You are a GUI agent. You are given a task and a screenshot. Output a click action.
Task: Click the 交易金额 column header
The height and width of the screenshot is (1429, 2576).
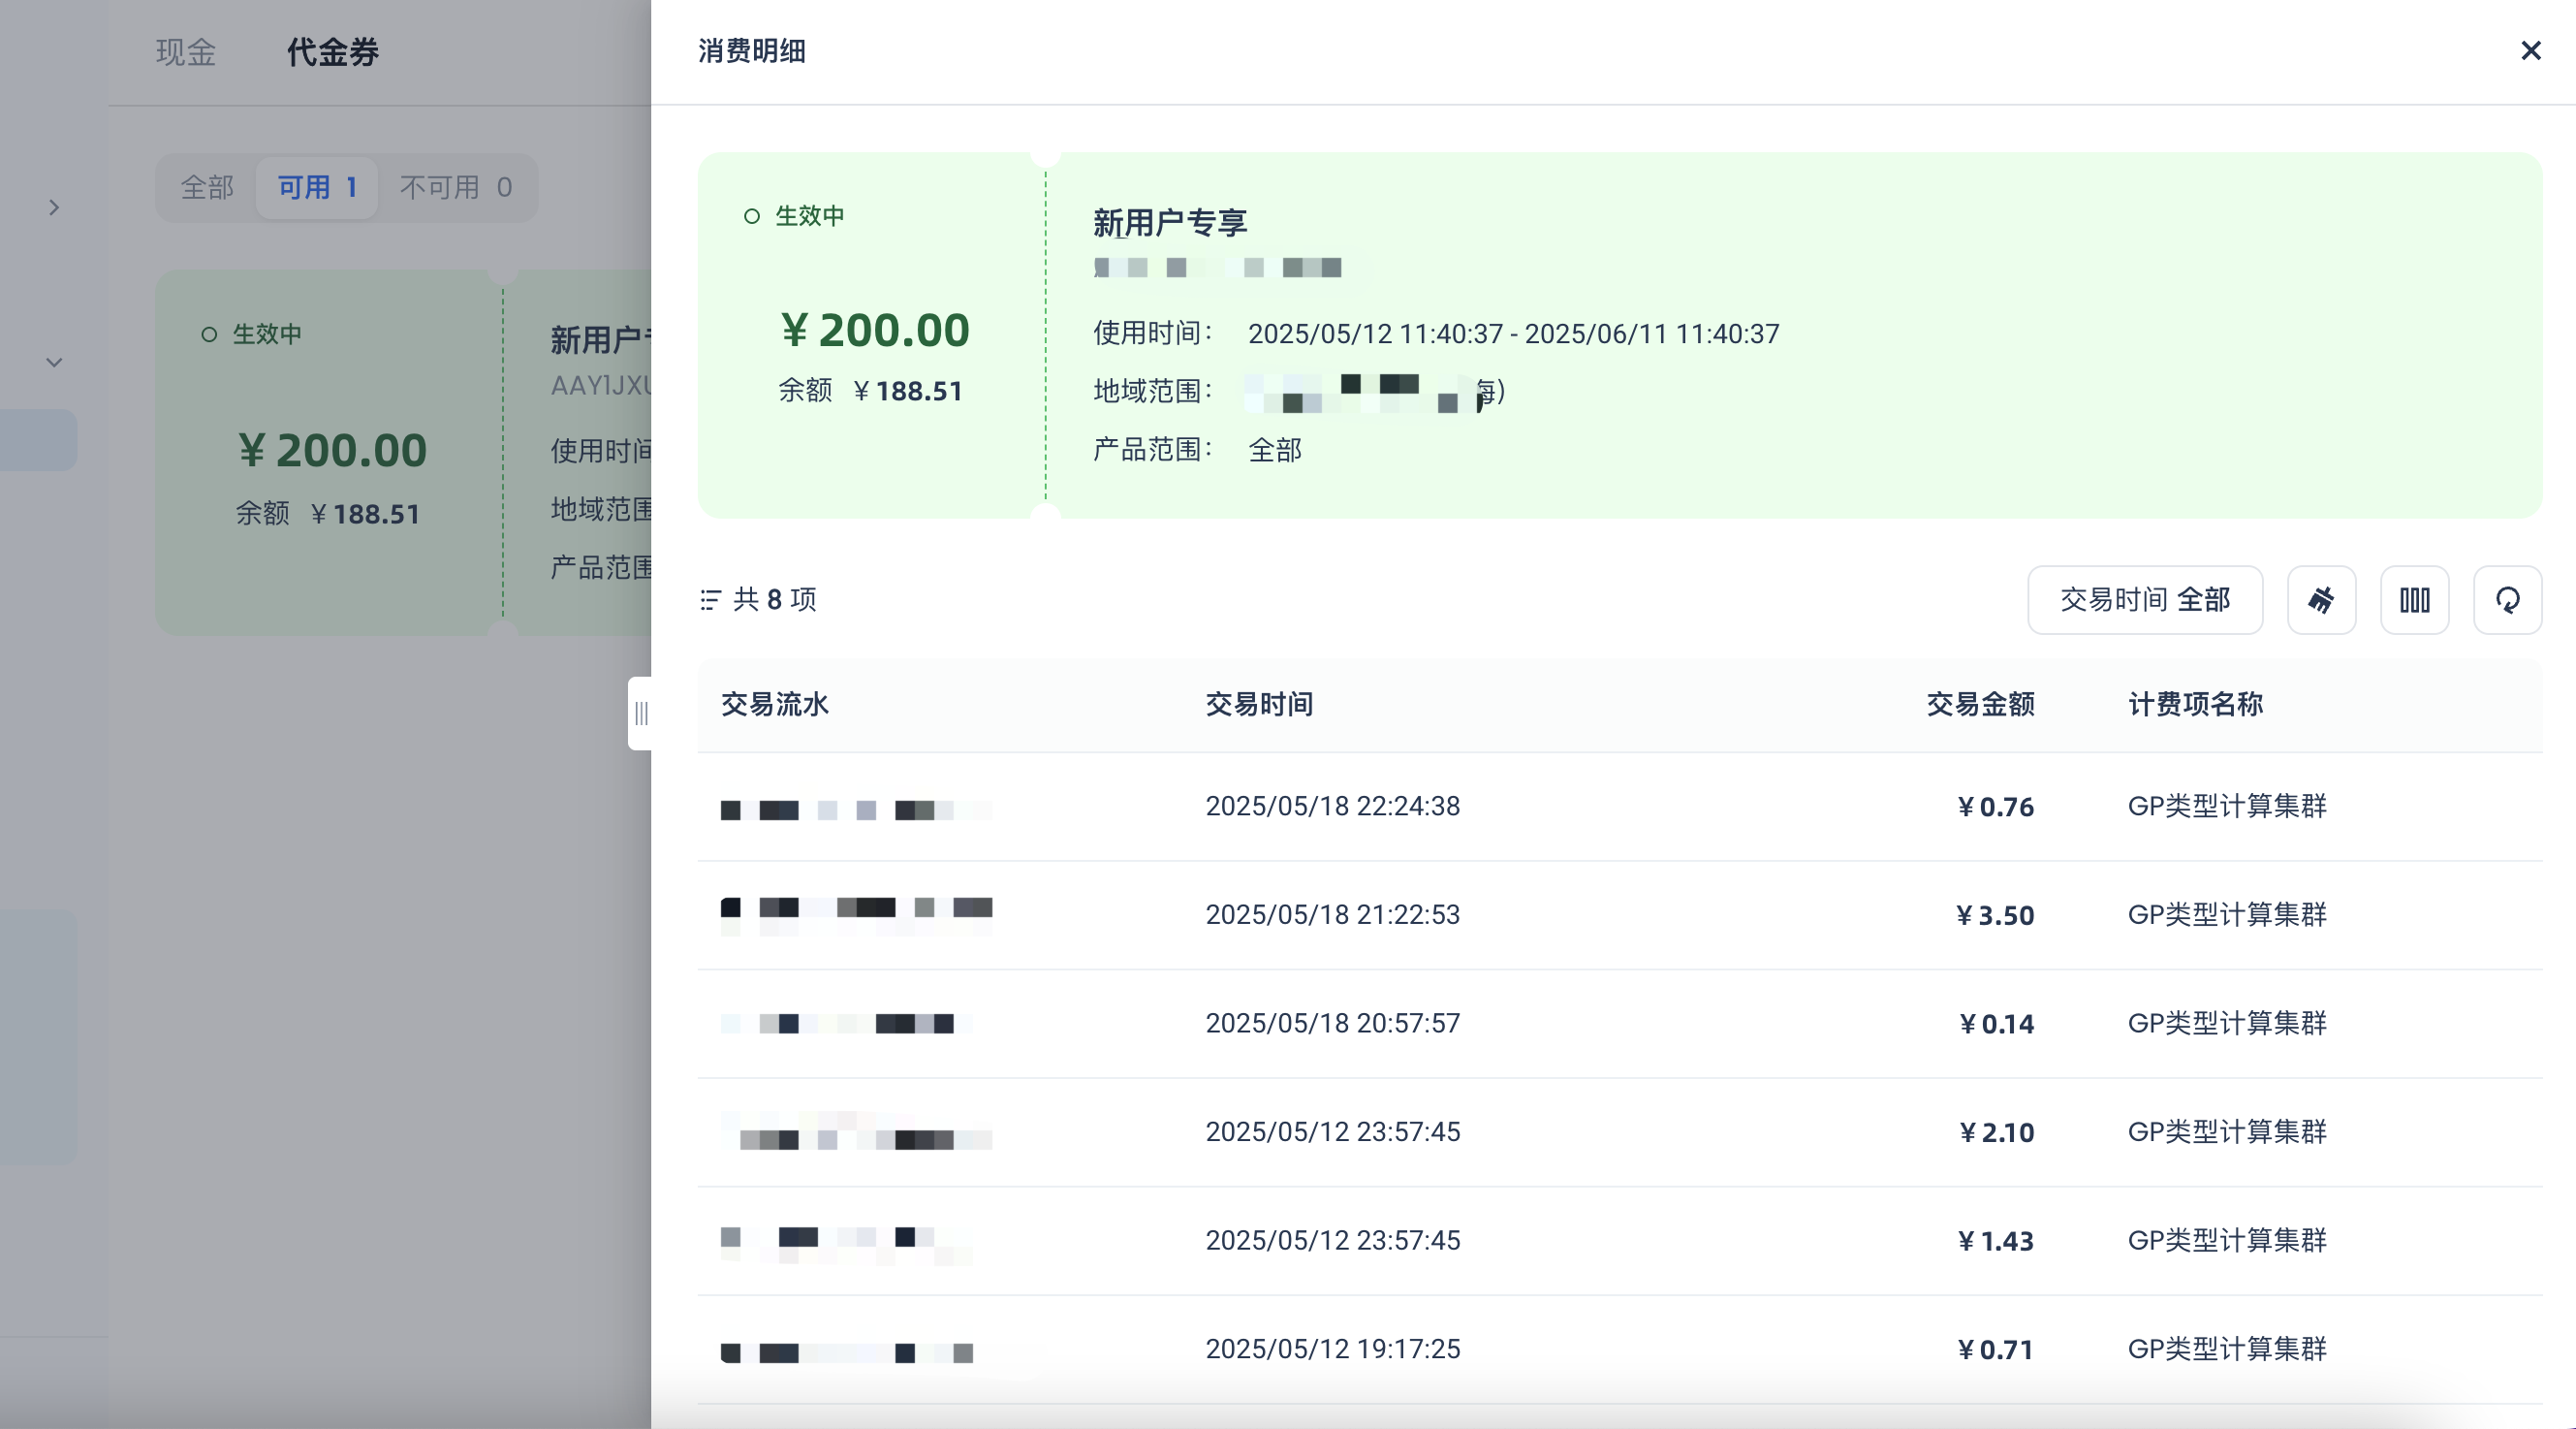(x=1979, y=704)
